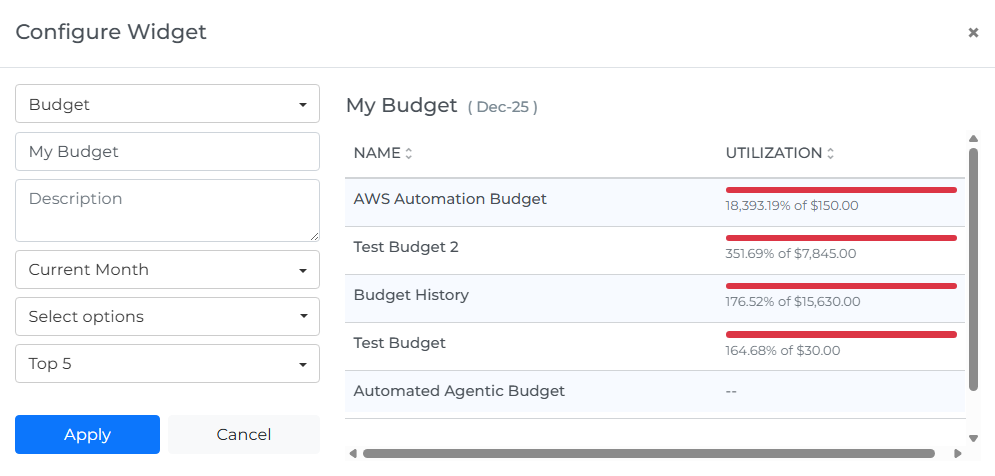The height and width of the screenshot is (476, 995).
Task: Close the Configure Widget dialog
Action: click(x=973, y=33)
